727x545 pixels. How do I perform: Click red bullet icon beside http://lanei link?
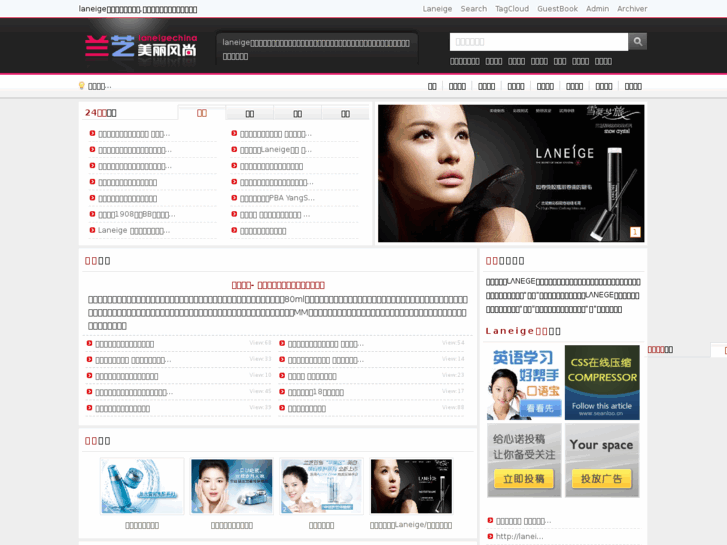(490, 536)
